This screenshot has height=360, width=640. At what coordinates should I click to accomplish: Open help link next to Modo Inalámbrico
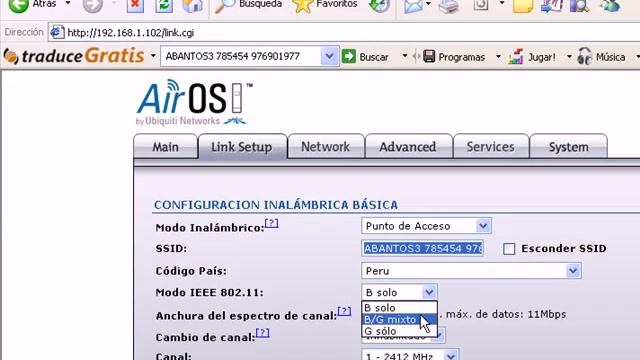click(271, 223)
